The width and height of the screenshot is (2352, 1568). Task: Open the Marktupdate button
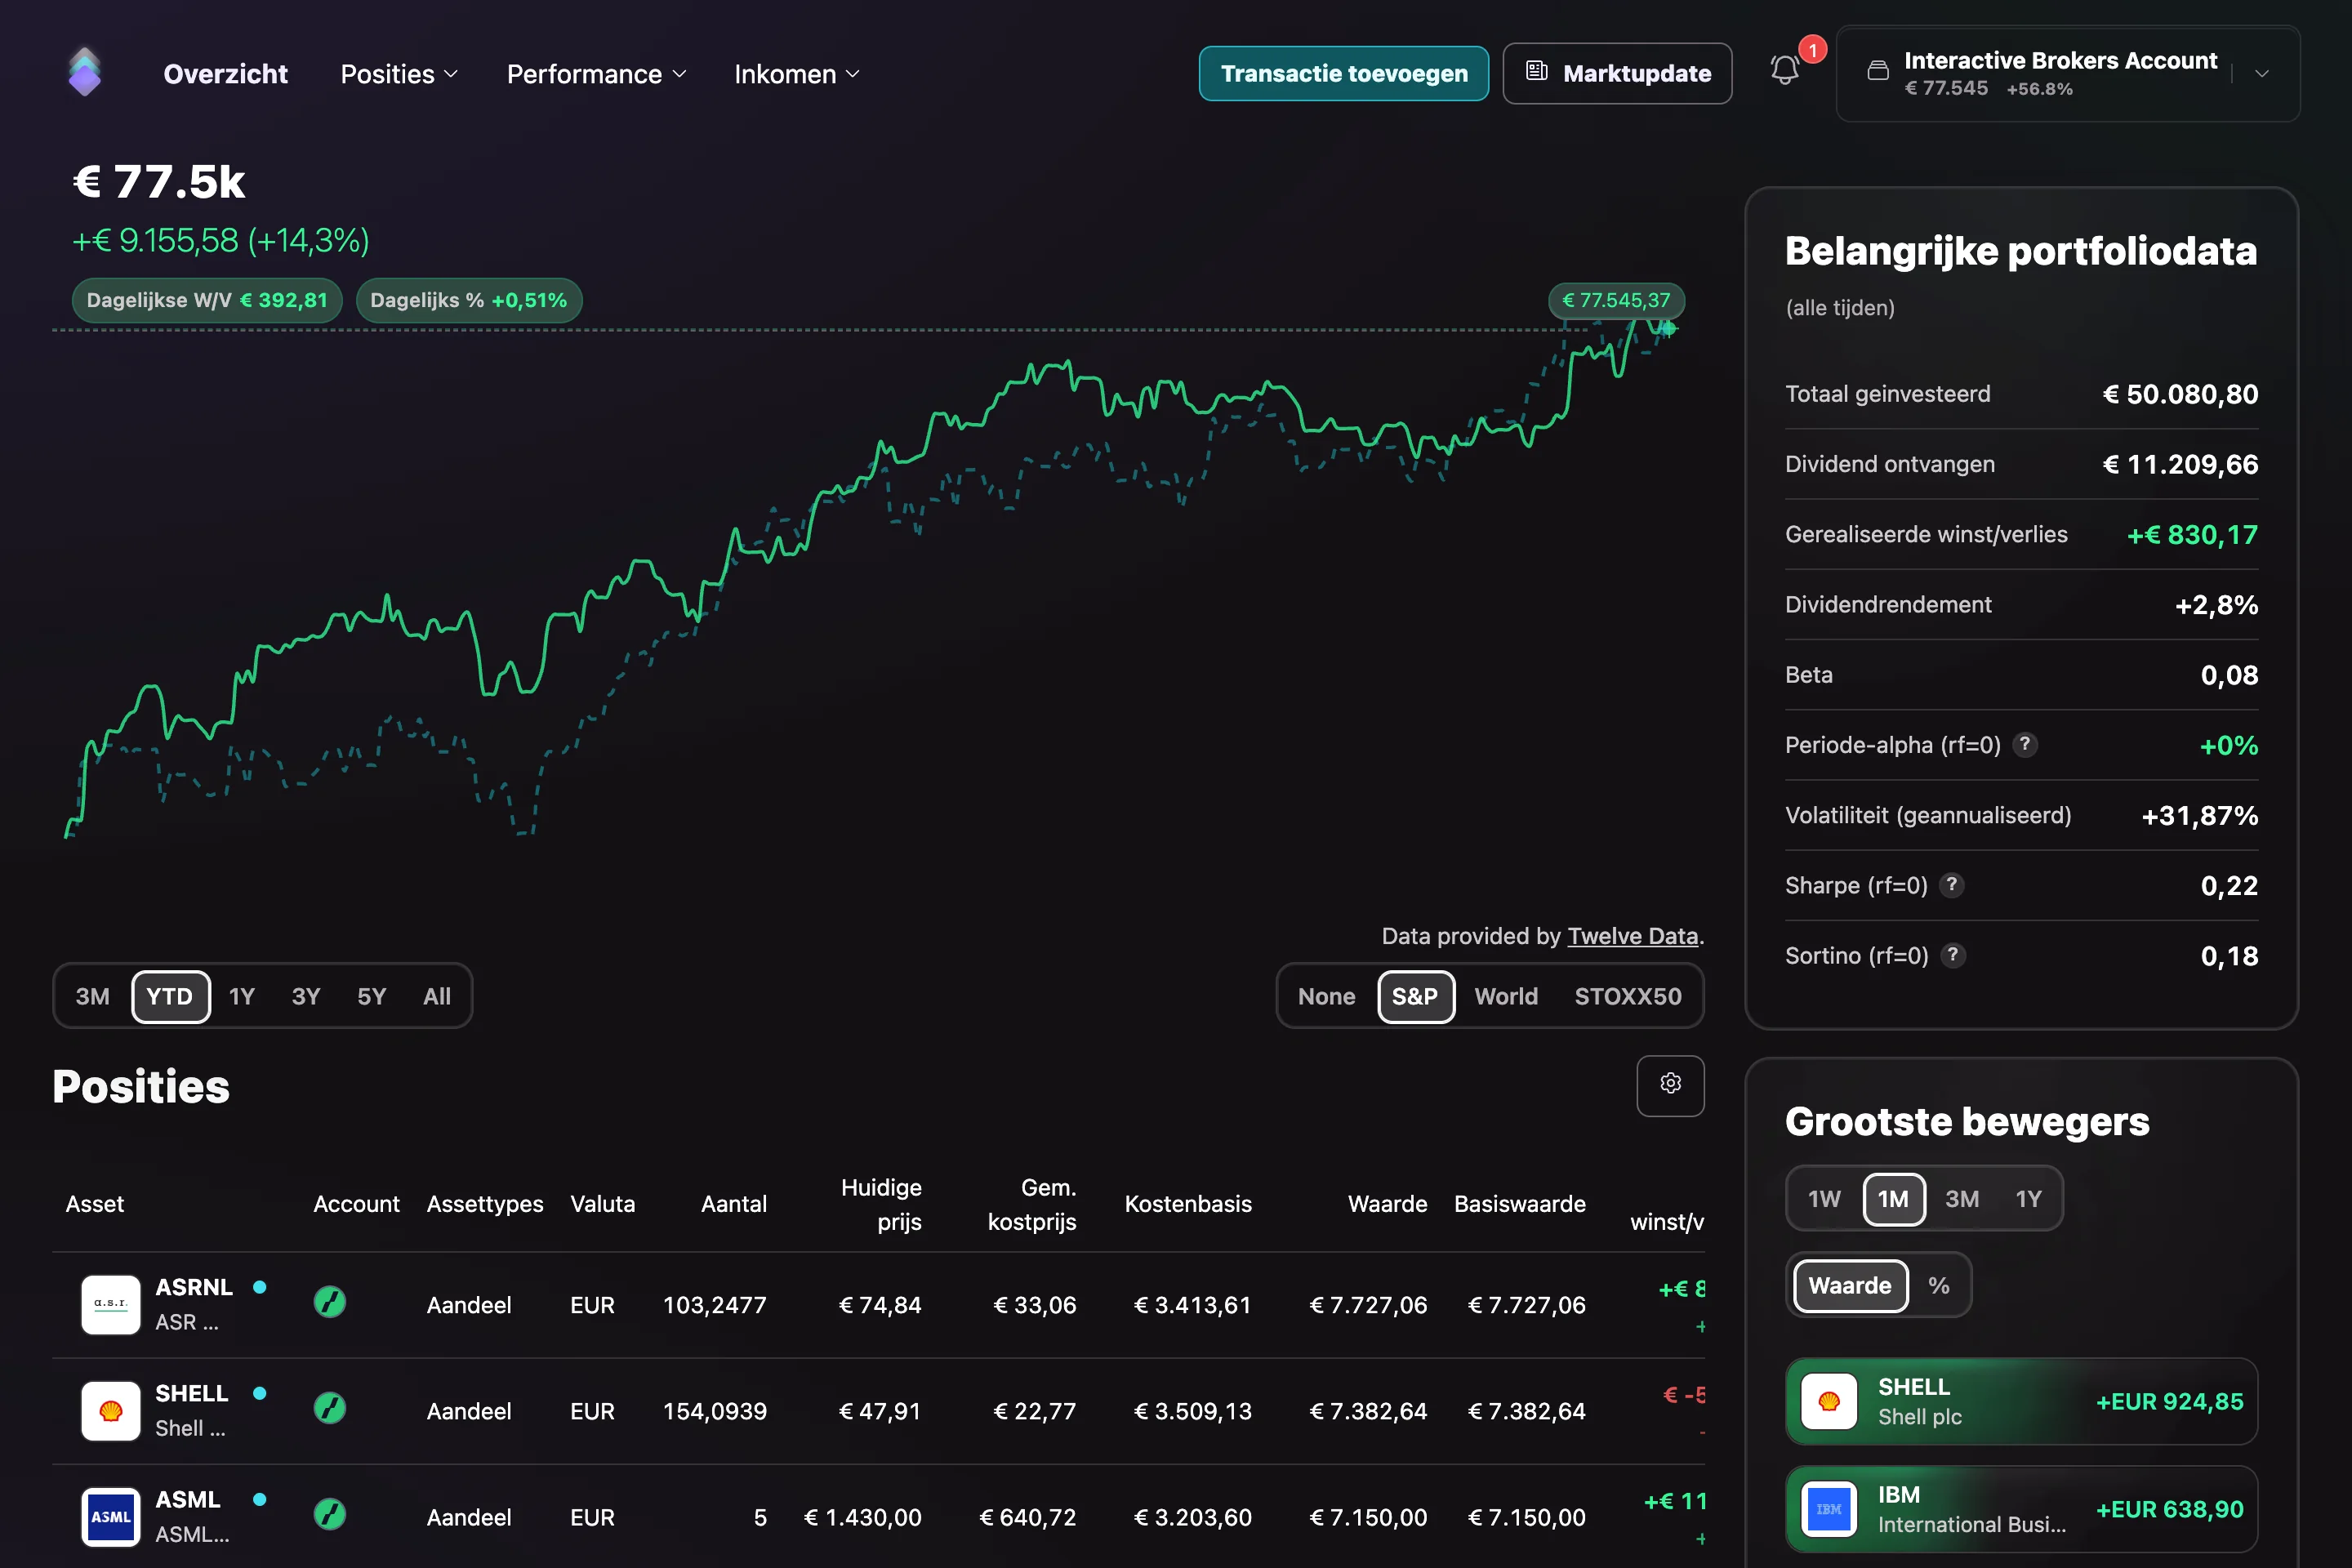tap(1617, 73)
